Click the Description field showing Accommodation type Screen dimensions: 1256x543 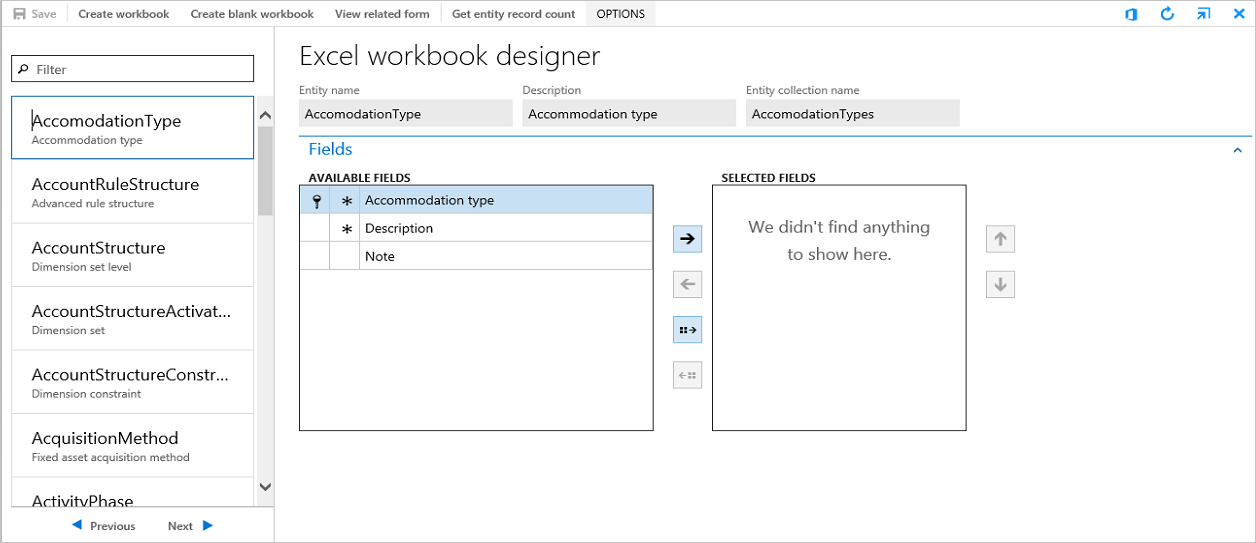[x=629, y=113]
